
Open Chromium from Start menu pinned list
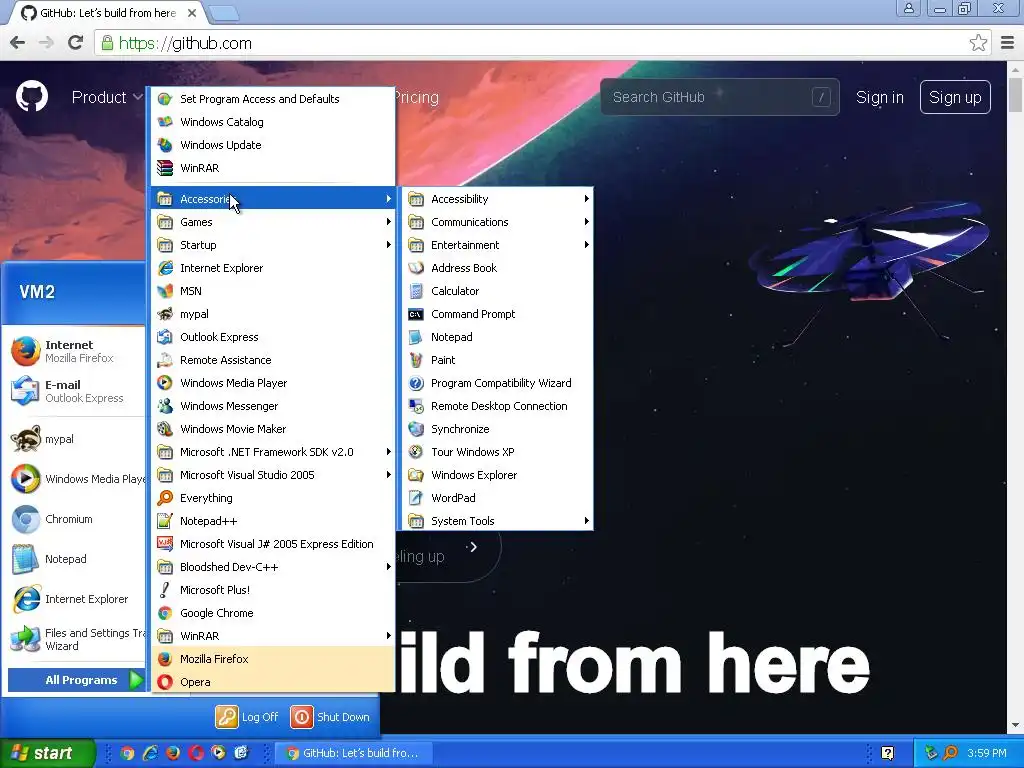click(76, 519)
